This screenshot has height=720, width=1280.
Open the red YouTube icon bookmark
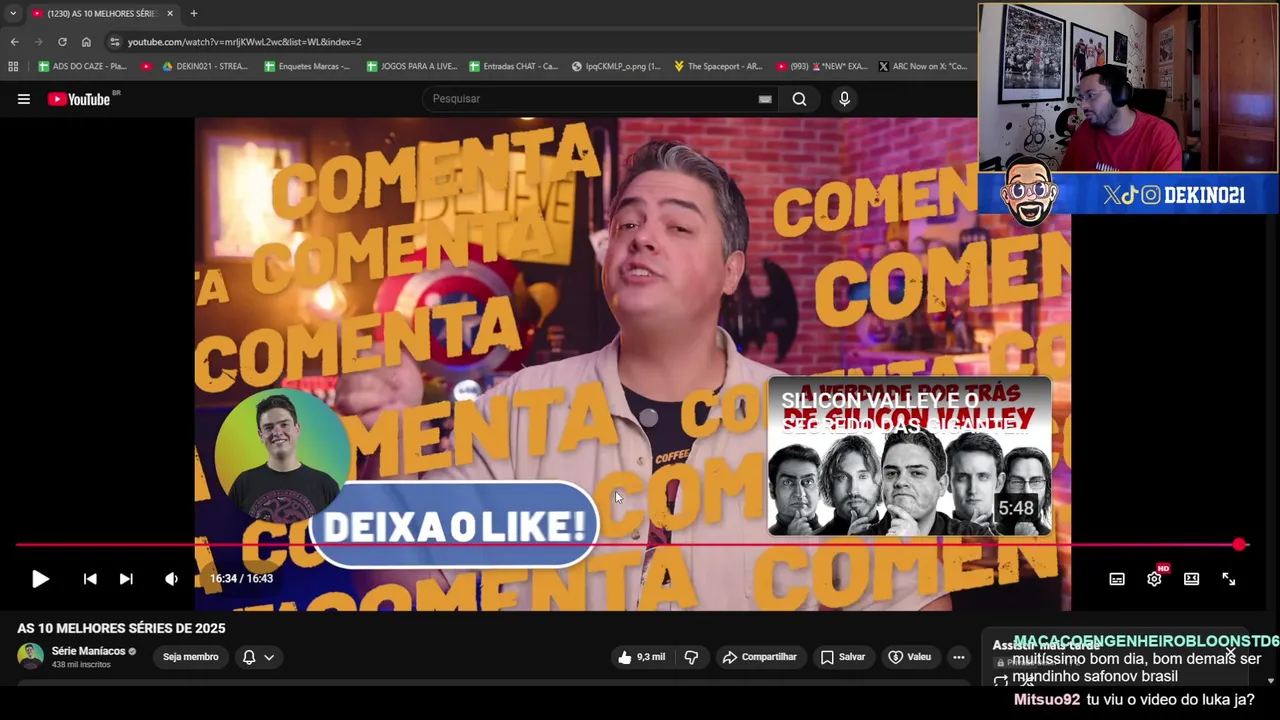pyautogui.click(x=146, y=66)
